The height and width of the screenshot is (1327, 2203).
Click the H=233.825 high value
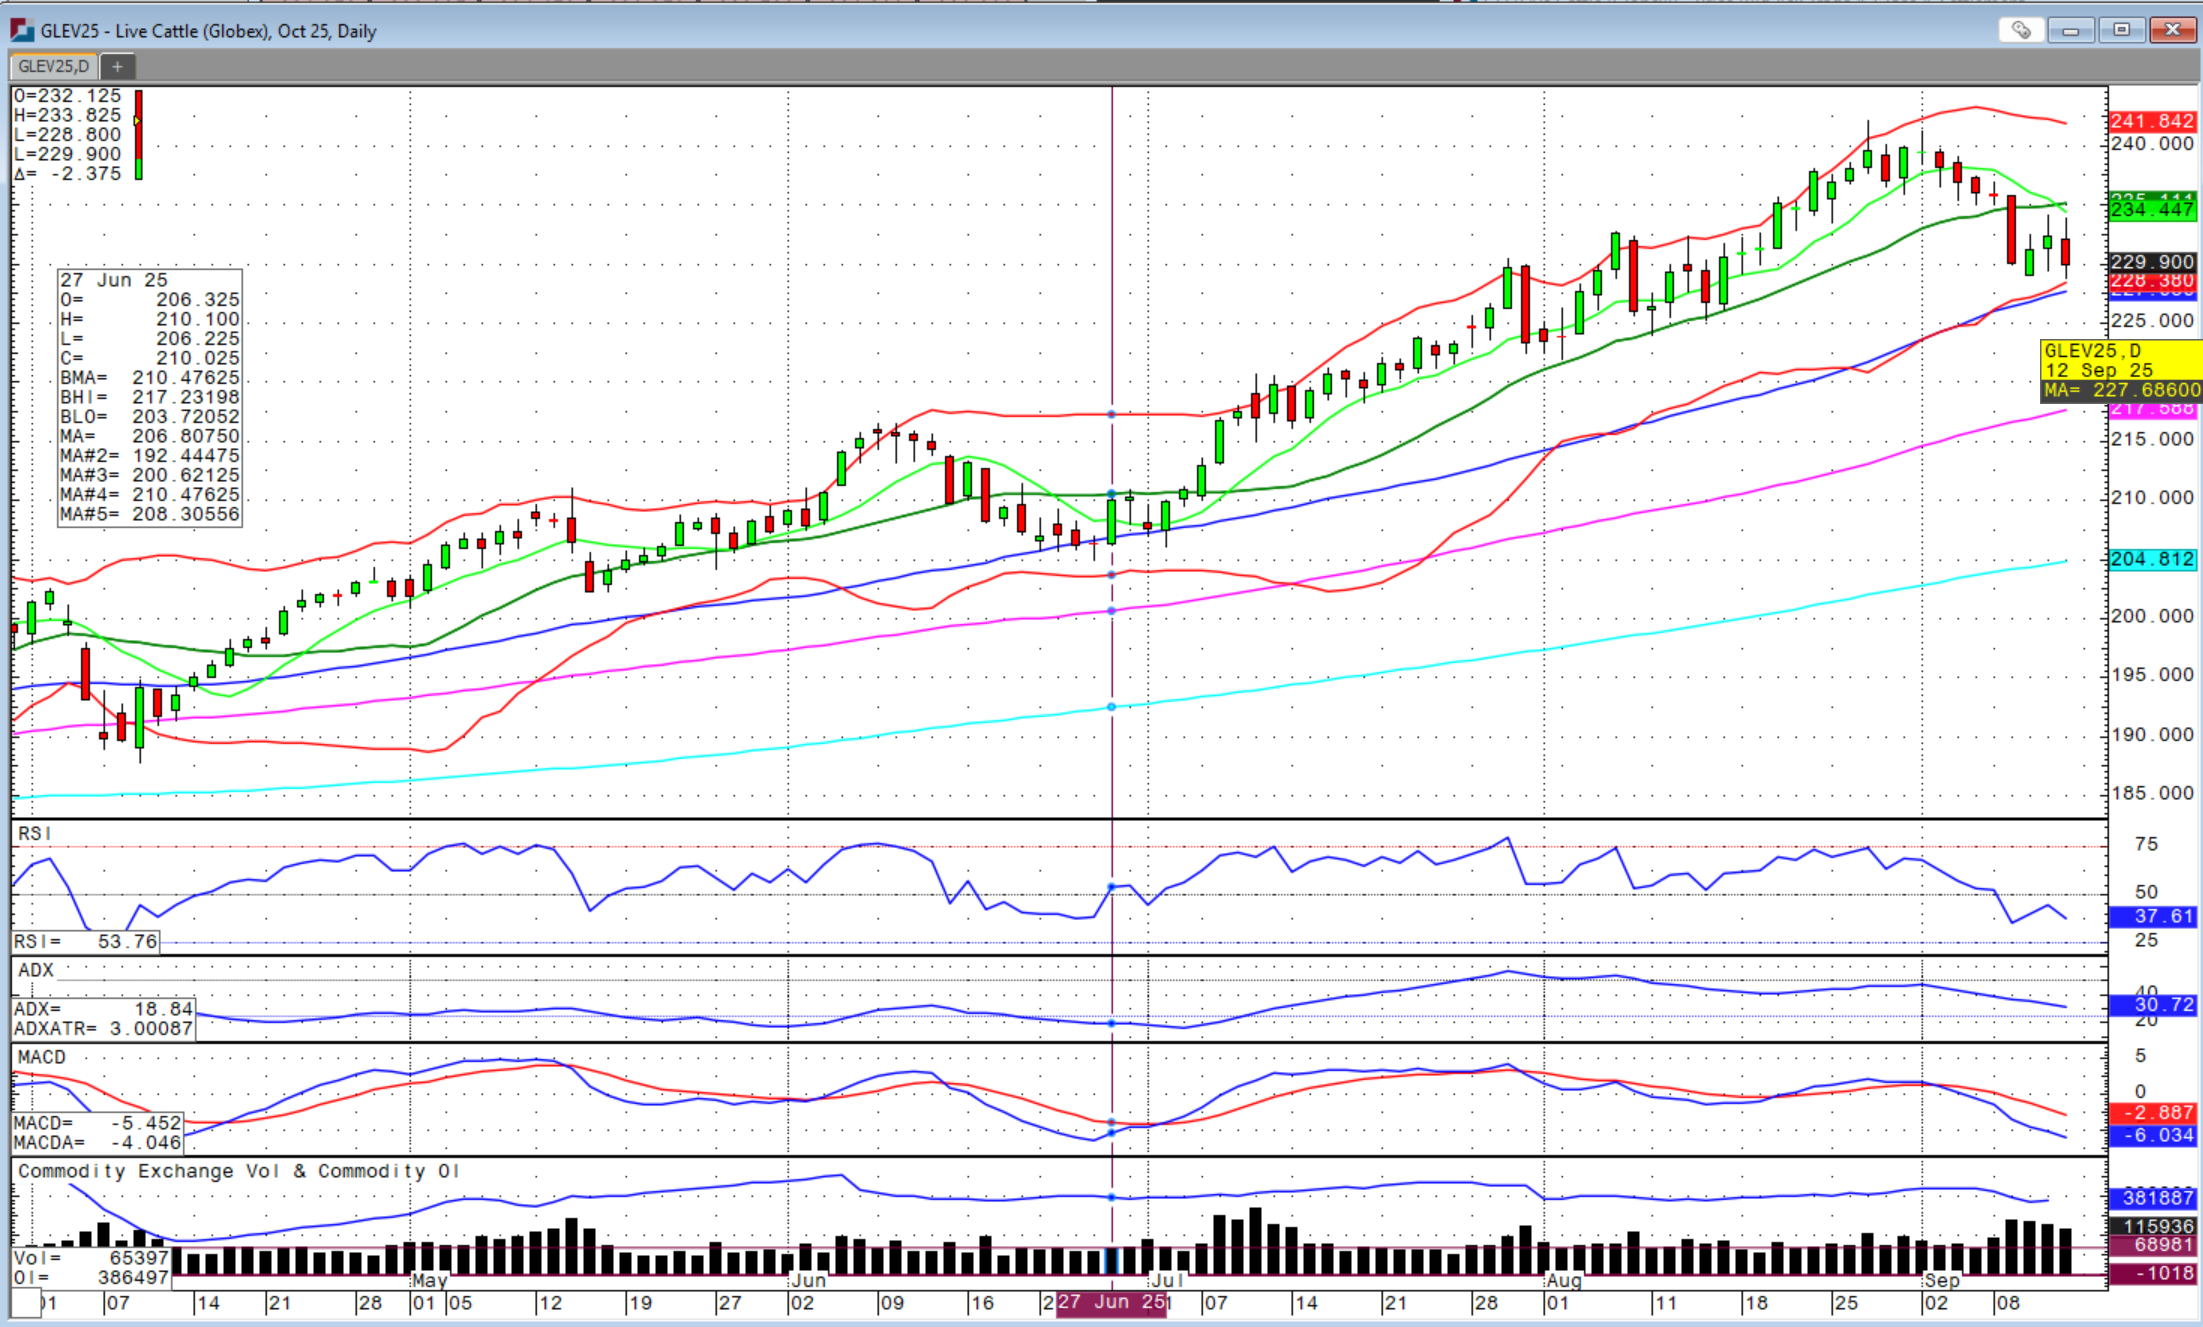point(67,115)
